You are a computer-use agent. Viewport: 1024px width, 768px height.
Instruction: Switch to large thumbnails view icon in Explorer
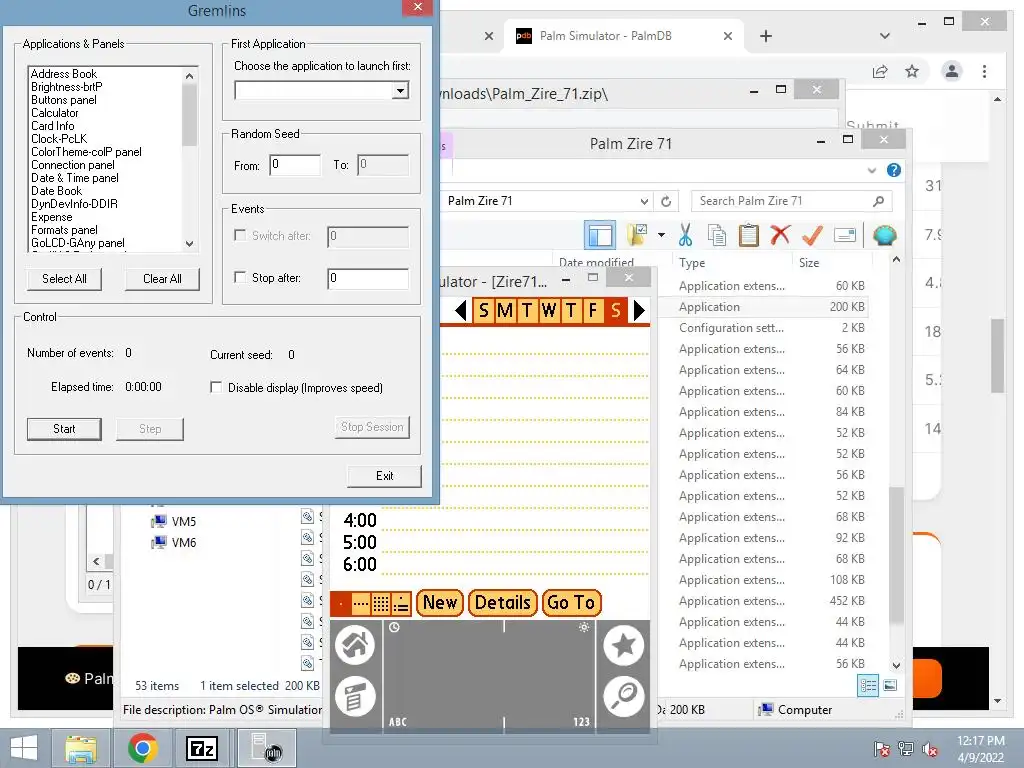(890, 686)
